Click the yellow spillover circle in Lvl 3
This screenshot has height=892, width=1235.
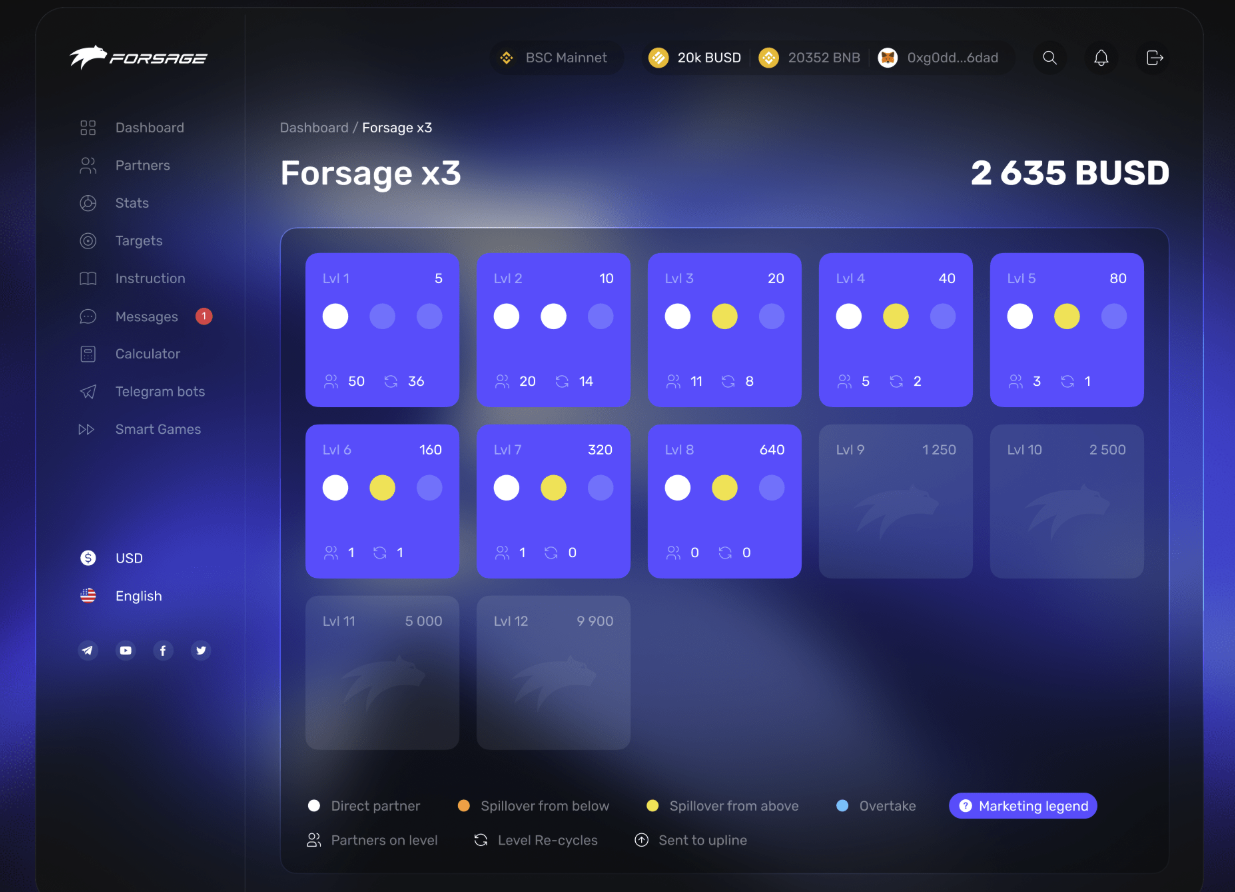tap(725, 317)
